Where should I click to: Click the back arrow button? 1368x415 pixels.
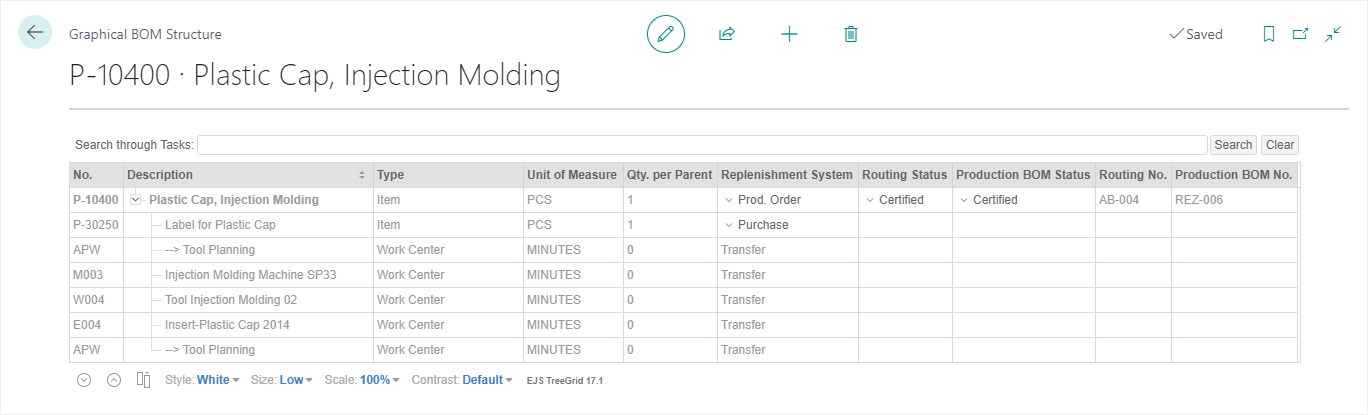[x=35, y=33]
